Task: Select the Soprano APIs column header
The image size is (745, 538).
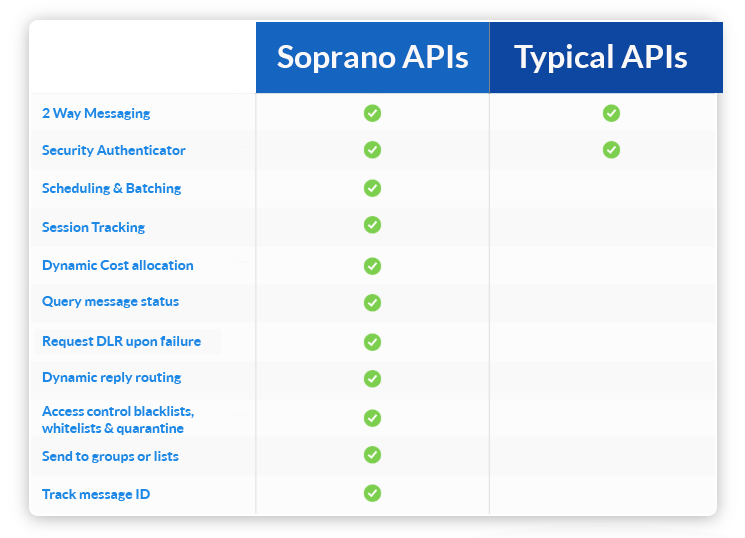Action: [372, 57]
